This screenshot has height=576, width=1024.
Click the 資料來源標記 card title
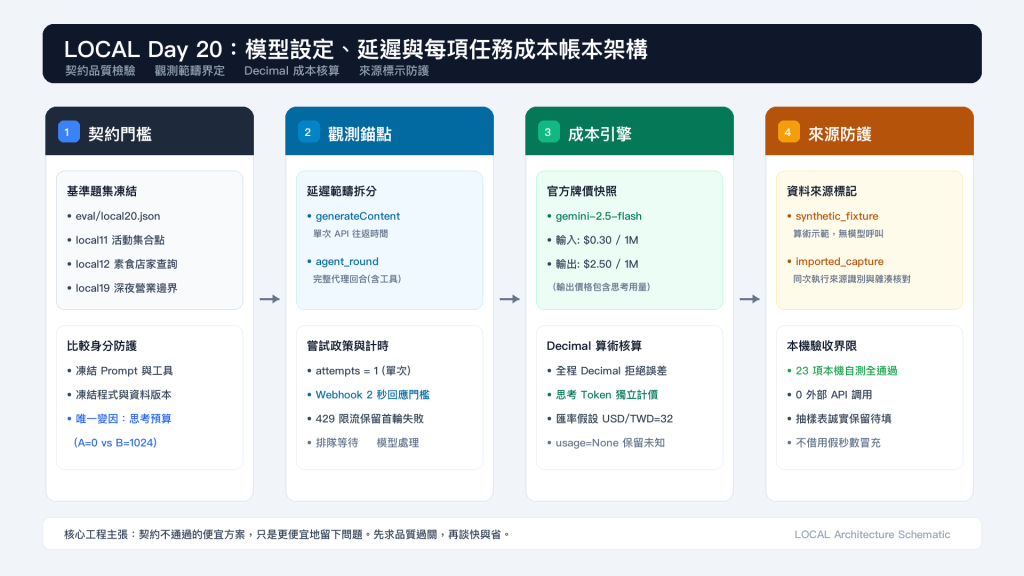[x=822, y=191]
